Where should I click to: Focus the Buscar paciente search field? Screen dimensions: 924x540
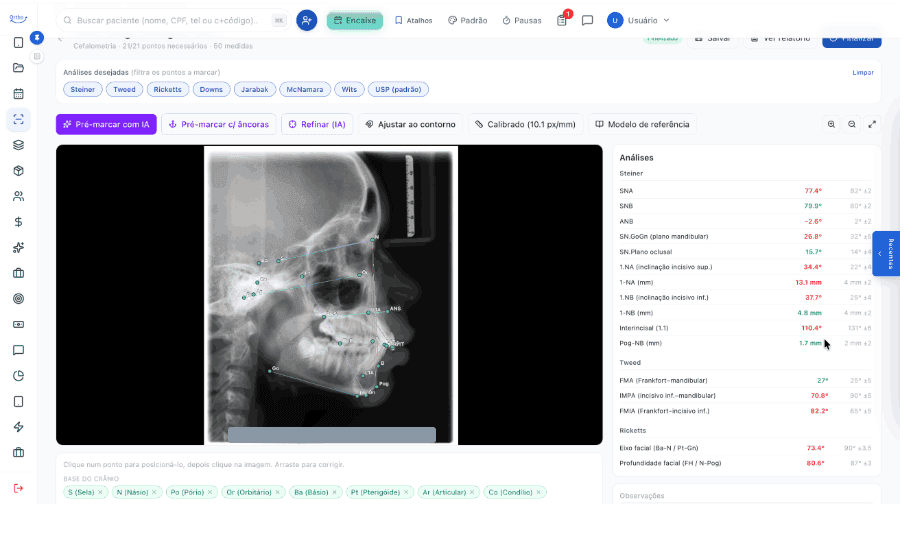[172, 20]
